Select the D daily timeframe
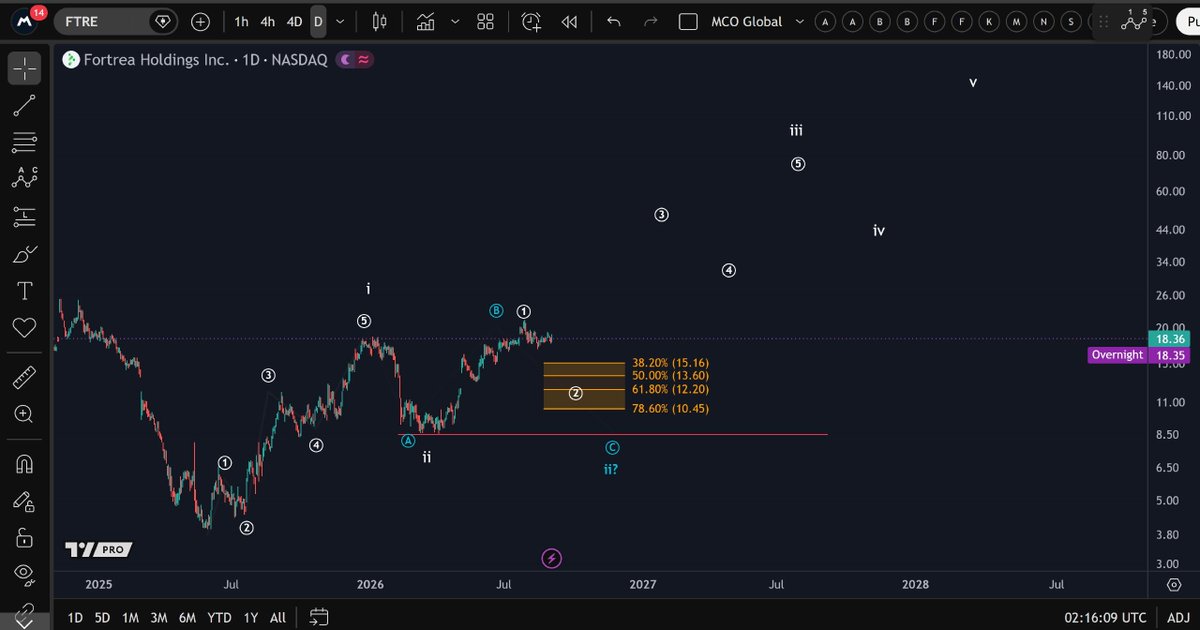The image size is (1200, 630). pyautogui.click(x=318, y=21)
